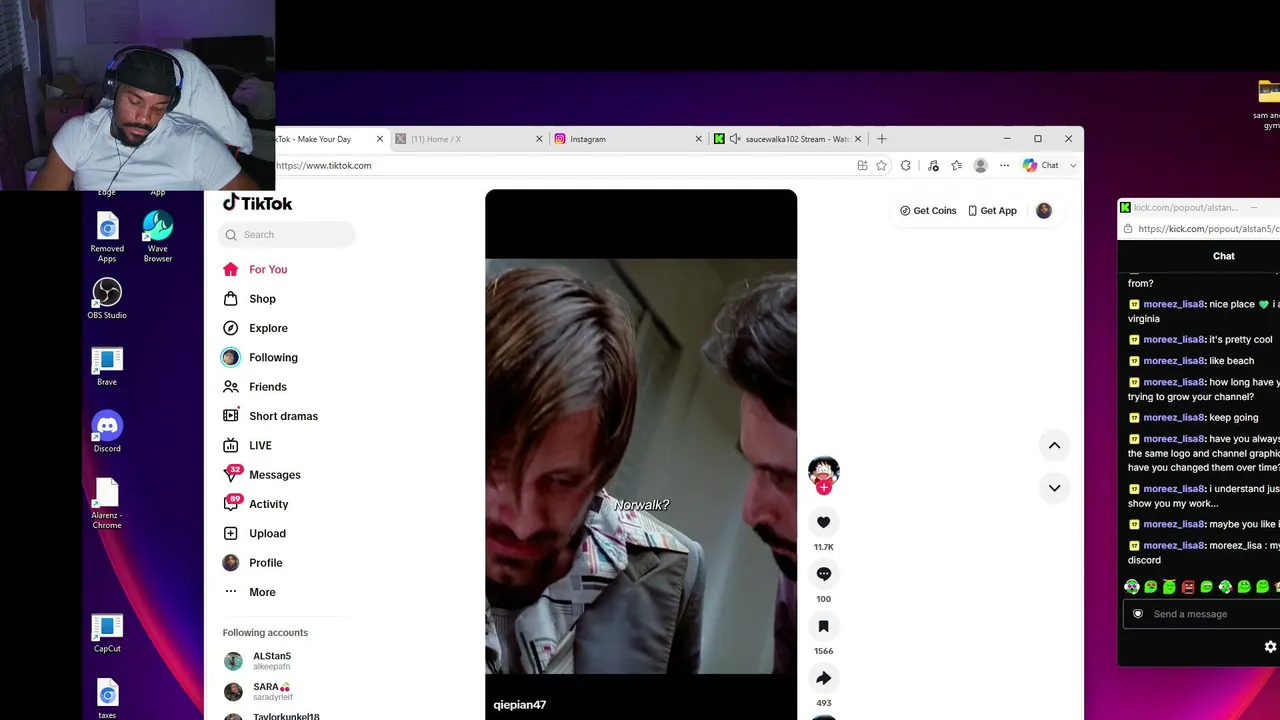Viewport: 1280px width, 720px height.
Task: Open Profile from the sidebar
Action: (252, 563)
